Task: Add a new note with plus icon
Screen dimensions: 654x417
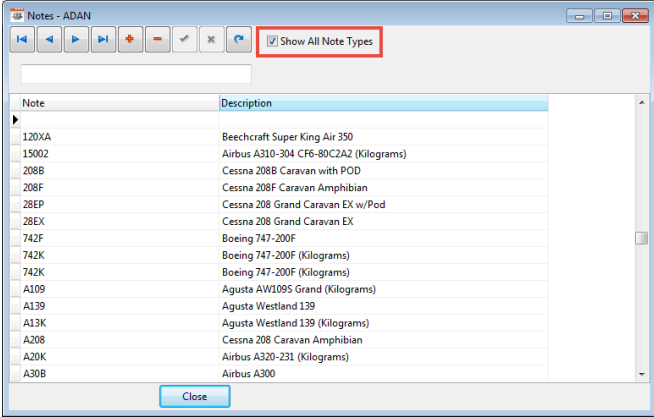Action: 130,40
